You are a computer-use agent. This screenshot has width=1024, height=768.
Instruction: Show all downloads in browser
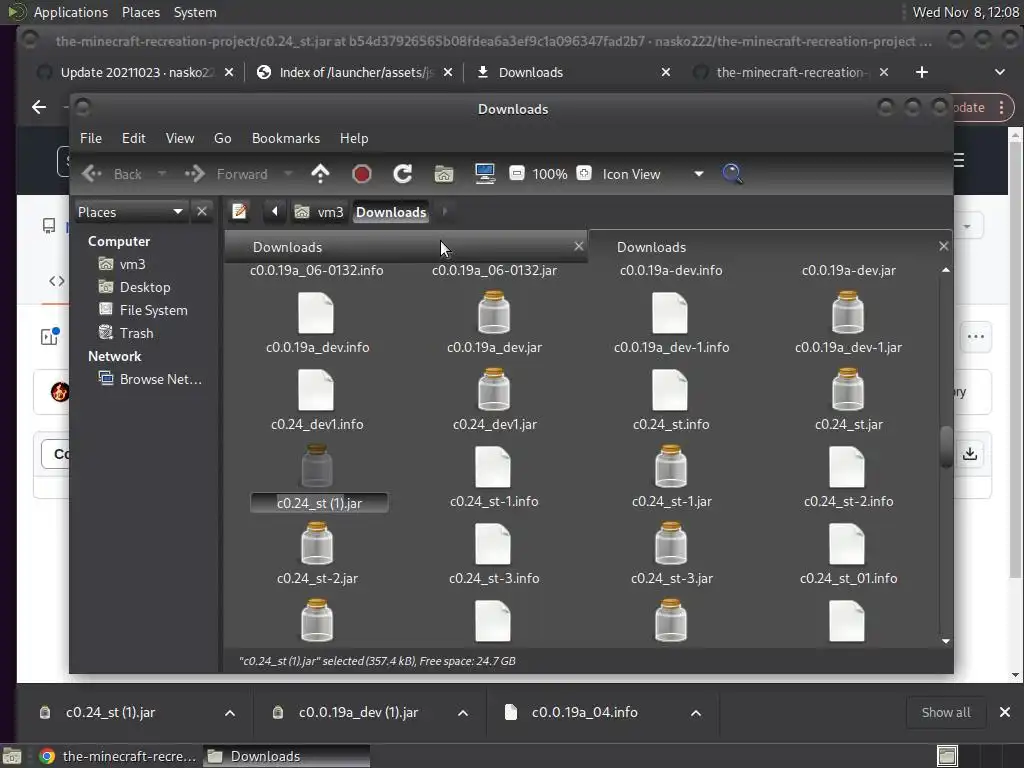coord(946,712)
